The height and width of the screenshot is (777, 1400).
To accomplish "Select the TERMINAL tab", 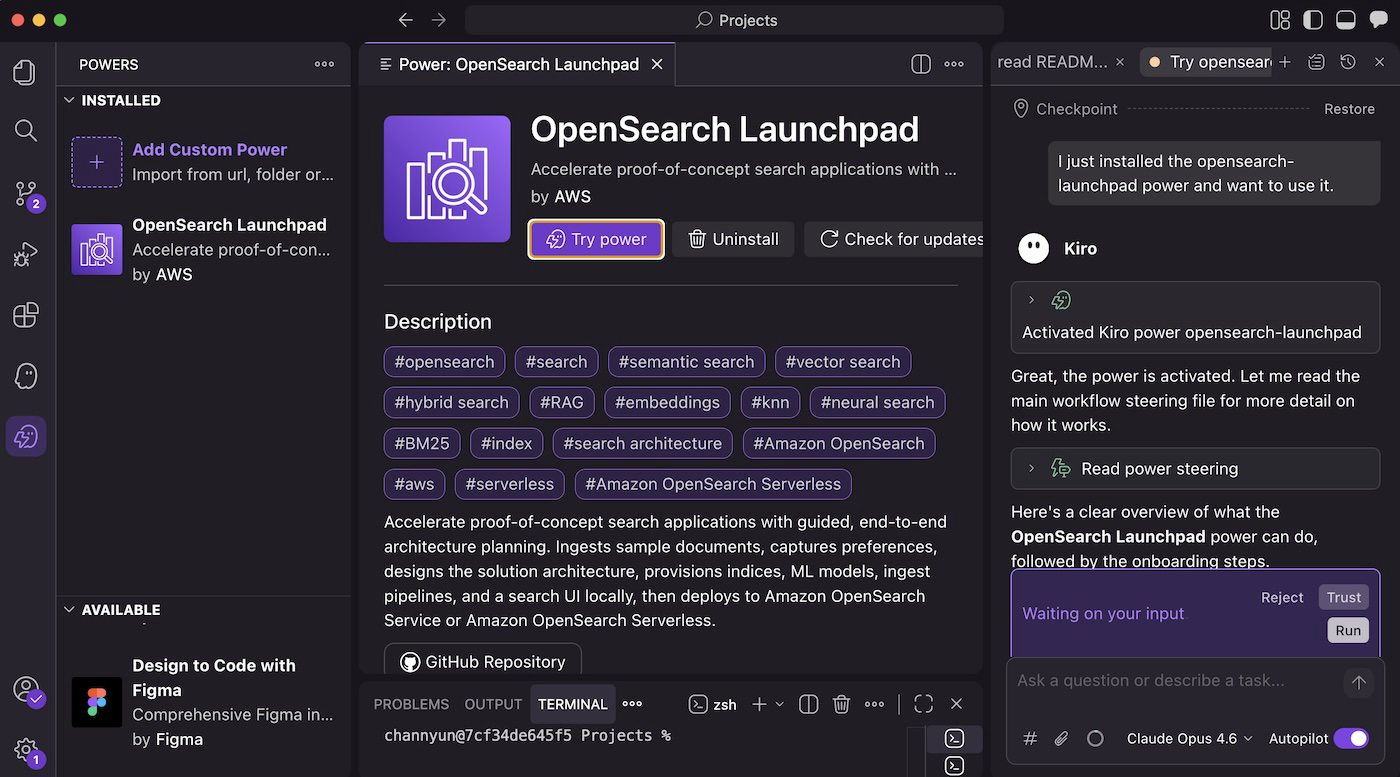I will (x=573, y=704).
